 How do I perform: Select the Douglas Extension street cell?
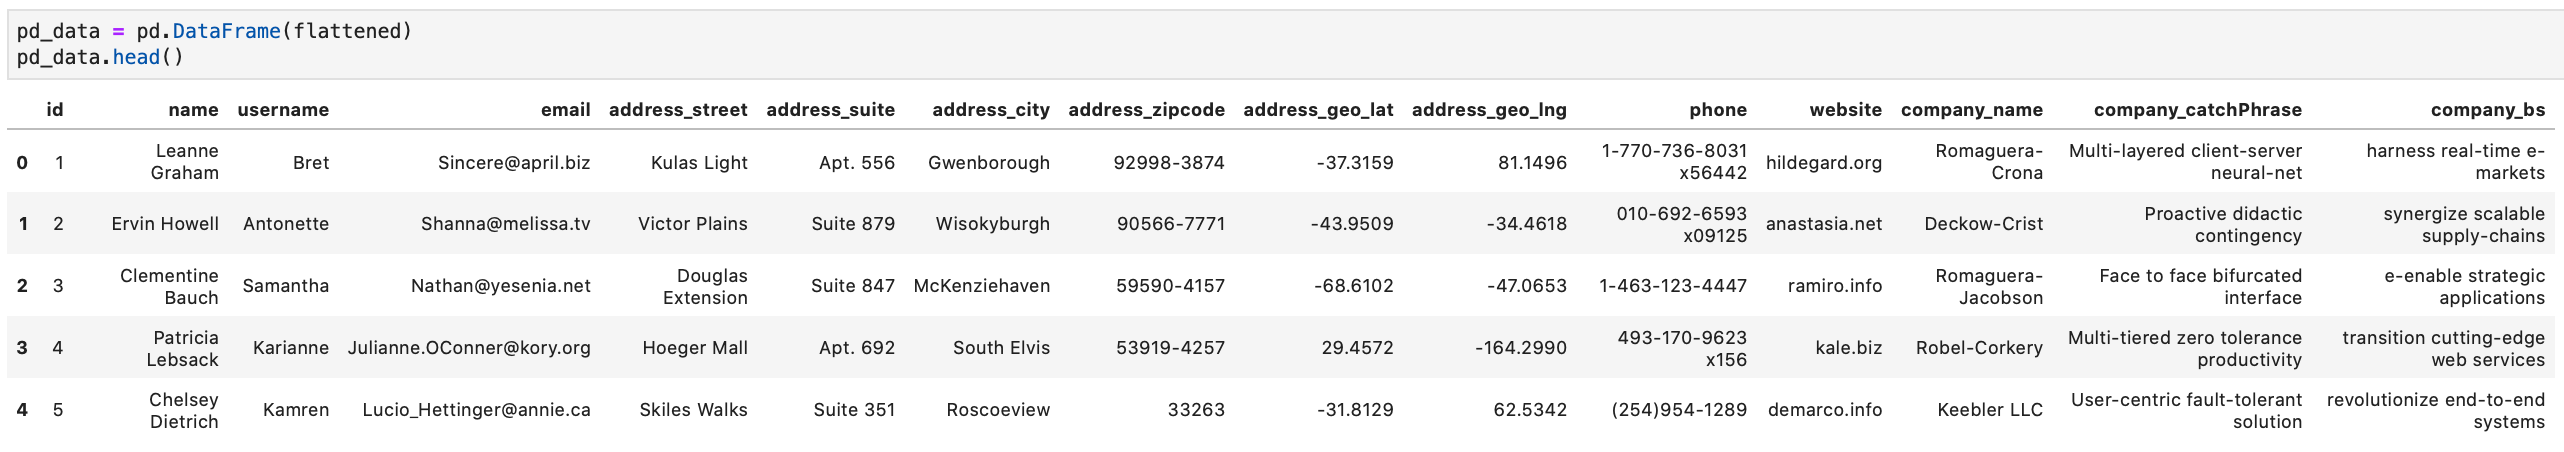tap(705, 286)
